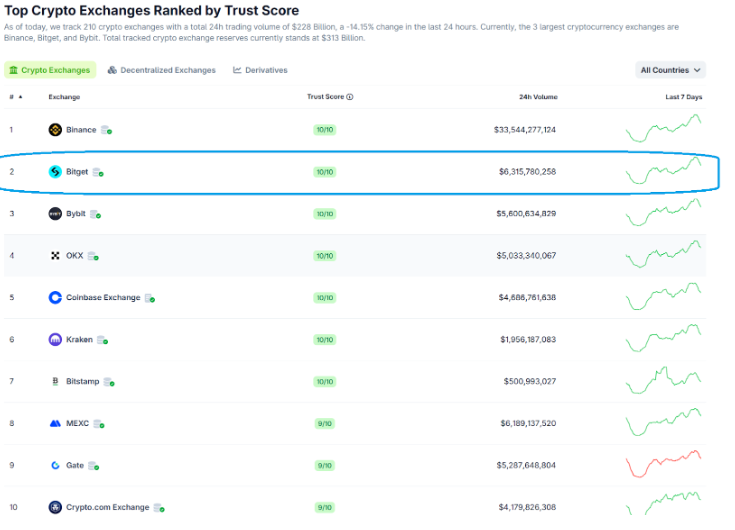735x530 pixels.
Task: Click the reserves badge icon next to Binance
Action: 106,130
